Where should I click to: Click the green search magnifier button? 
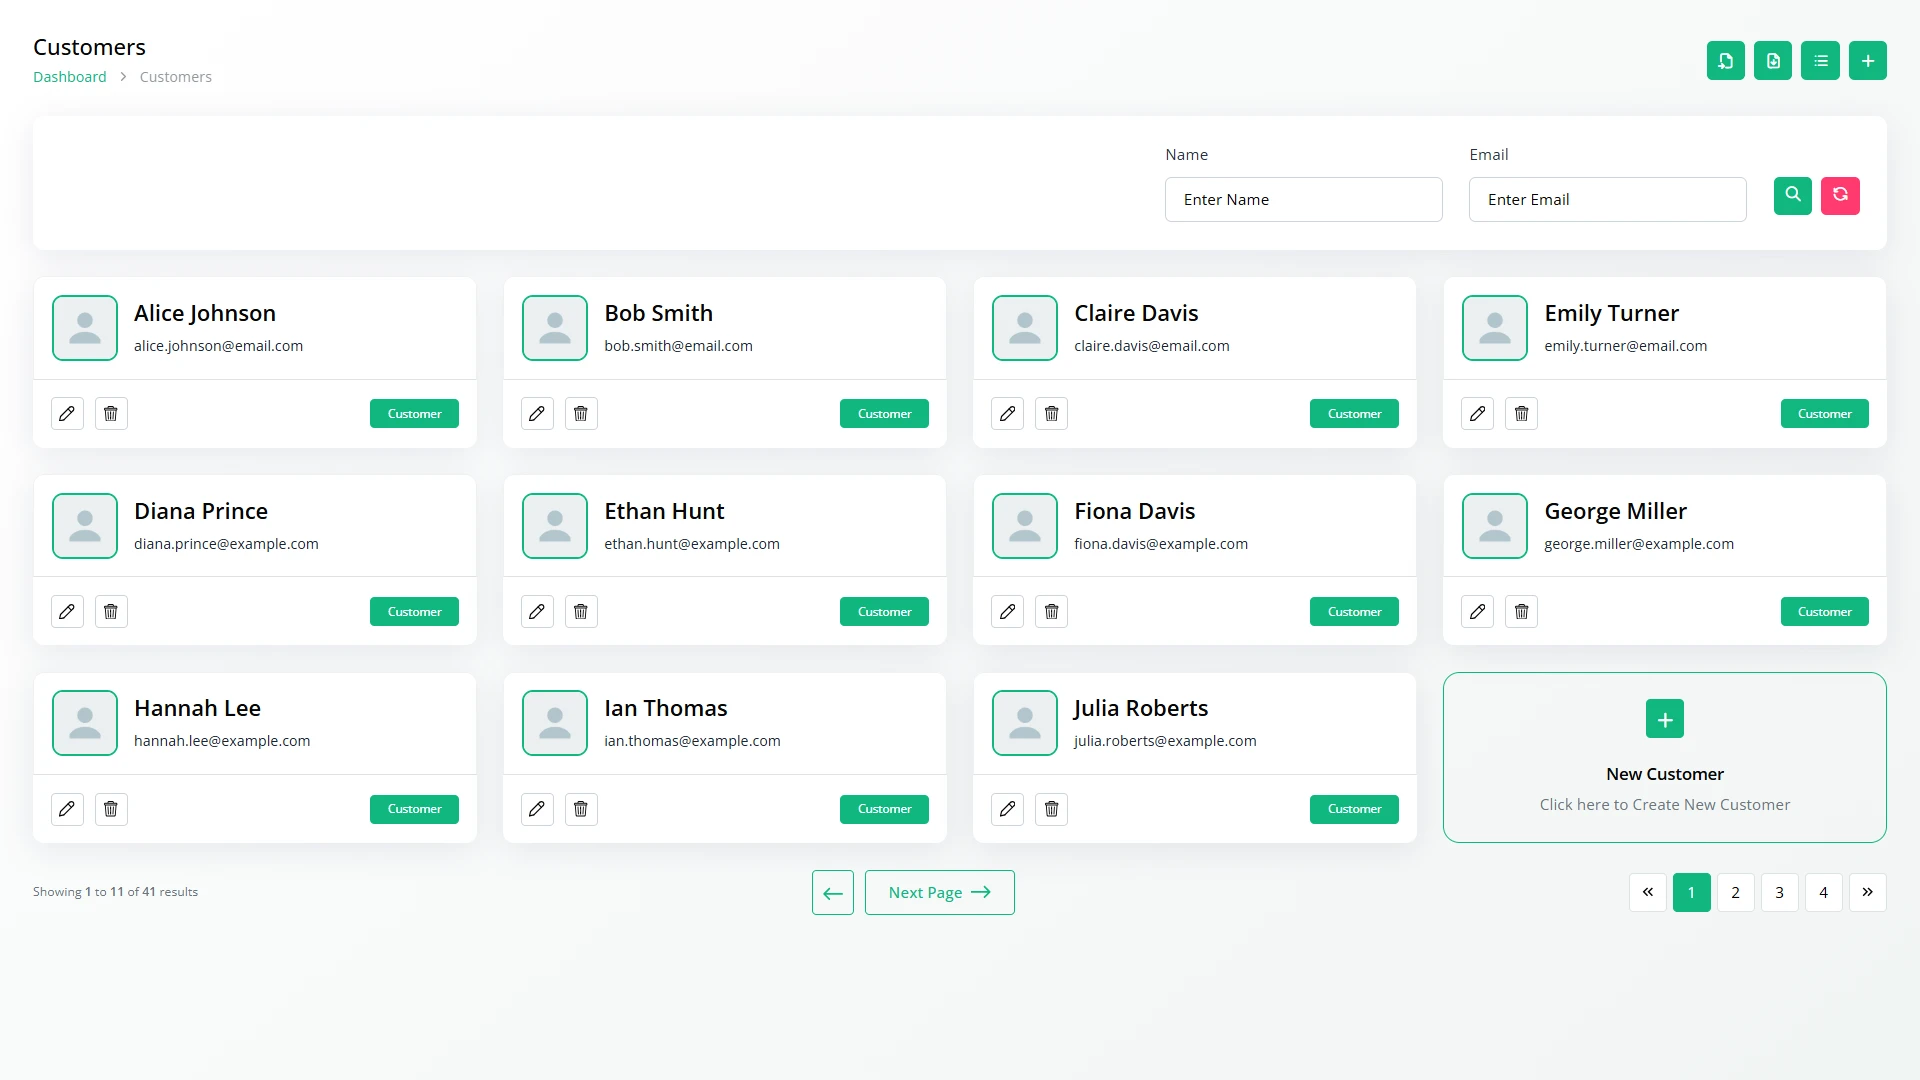point(1792,195)
